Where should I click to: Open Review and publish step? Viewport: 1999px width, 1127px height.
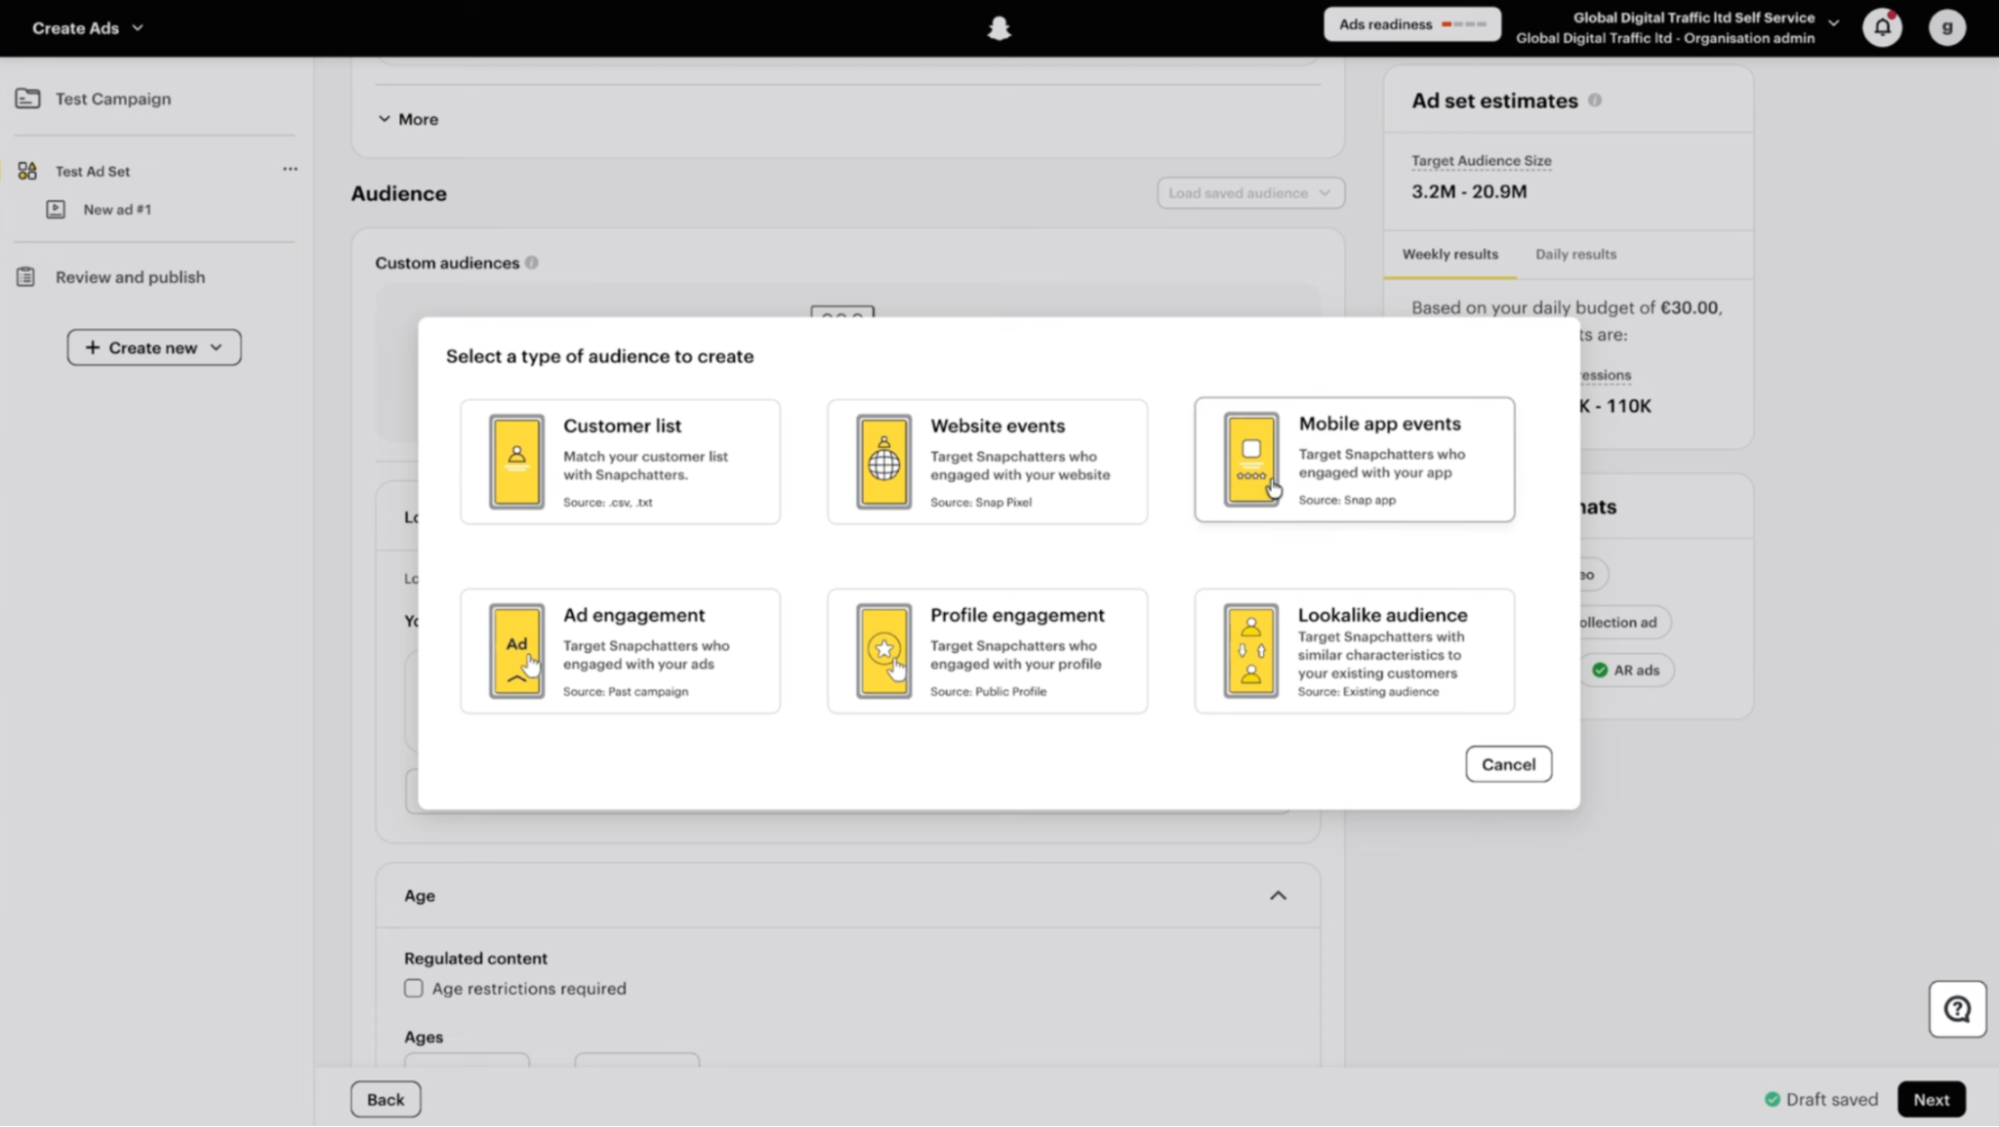pos(130,277)
